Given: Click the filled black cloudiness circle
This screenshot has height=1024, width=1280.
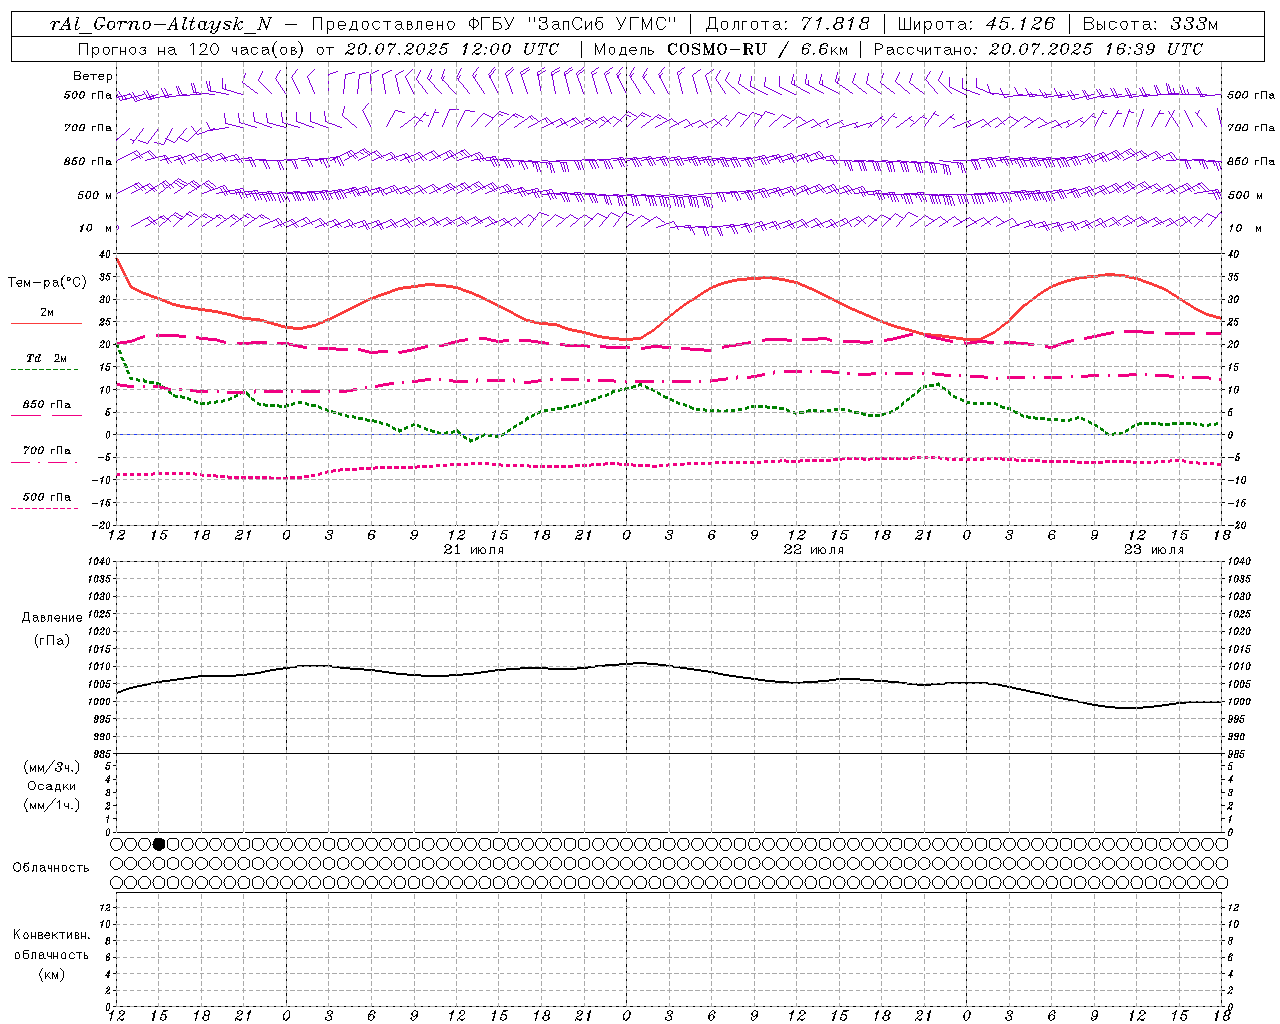Looking at the screenshot, I should (x=159, y=844).
